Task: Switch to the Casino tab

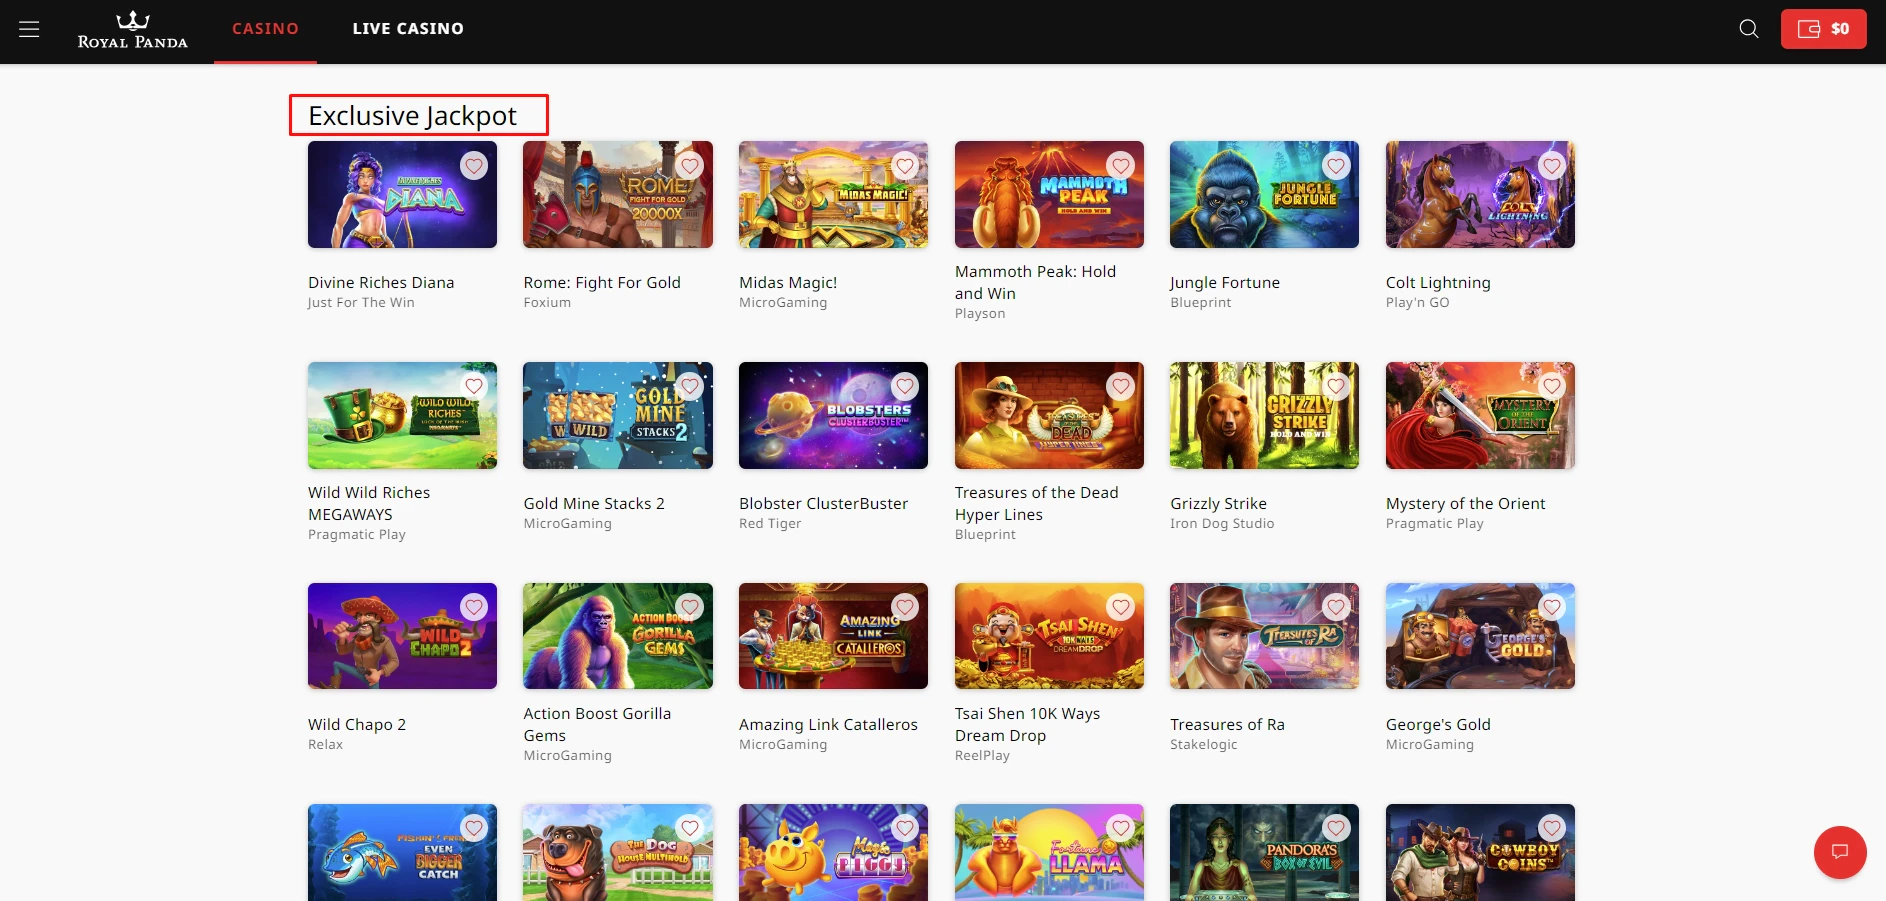Action: (265, 29)
